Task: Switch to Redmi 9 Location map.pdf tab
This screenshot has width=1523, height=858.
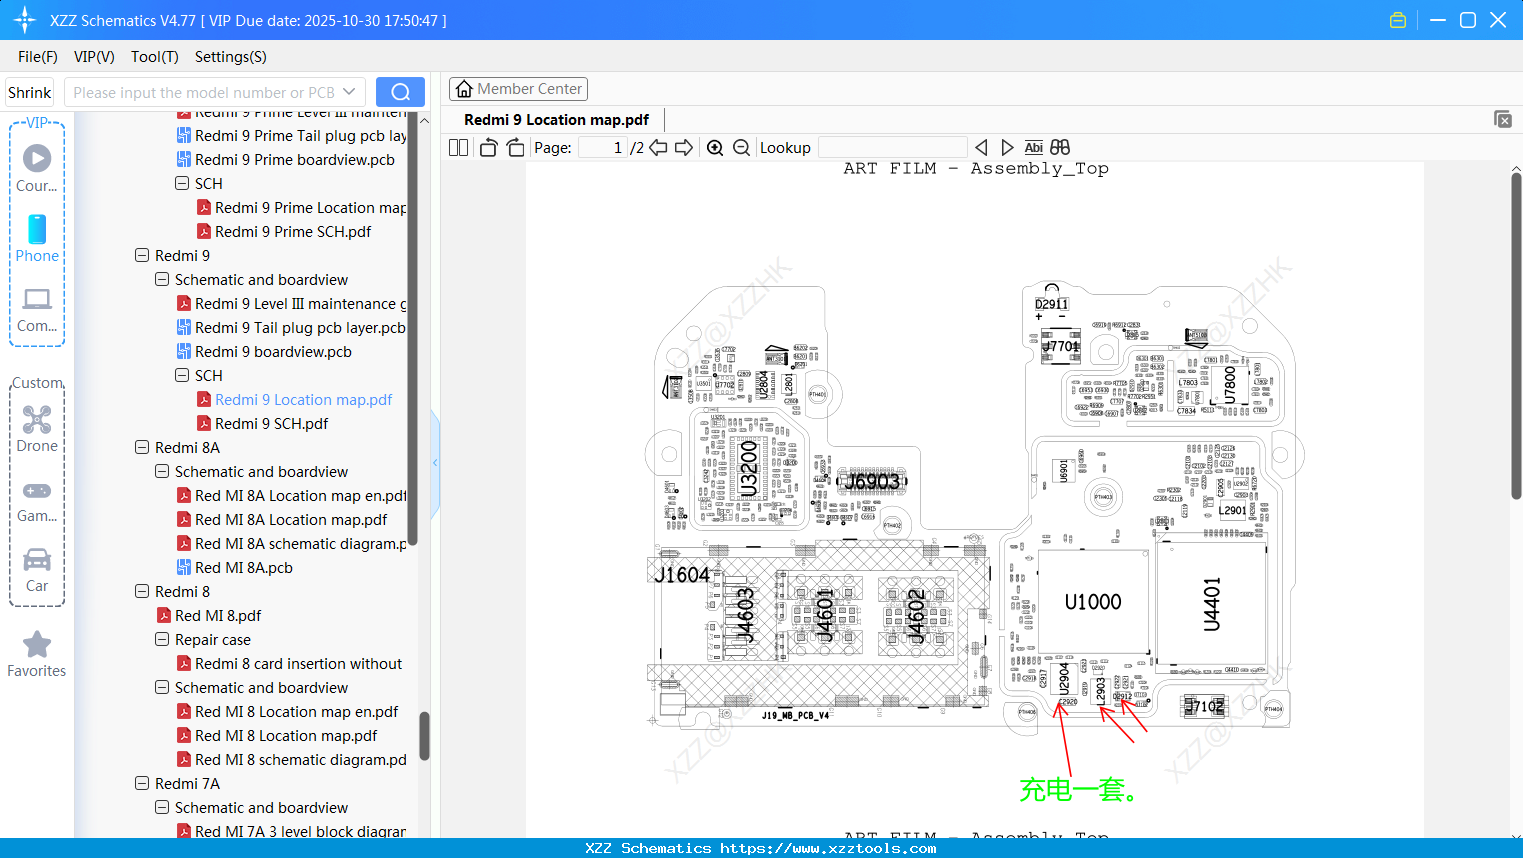Action: coord(555,119)
